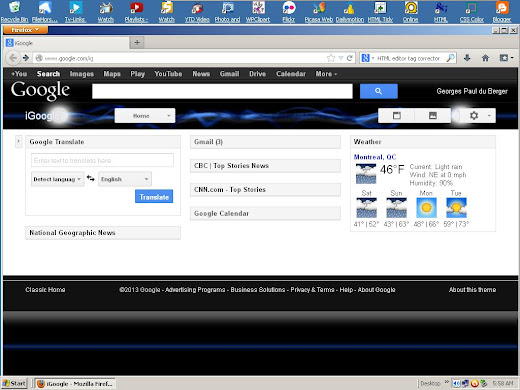Screen dimensions: 520x390
Task: Select iGoogle Mozilla Firefox taskbar button
Action: (75, 383)
